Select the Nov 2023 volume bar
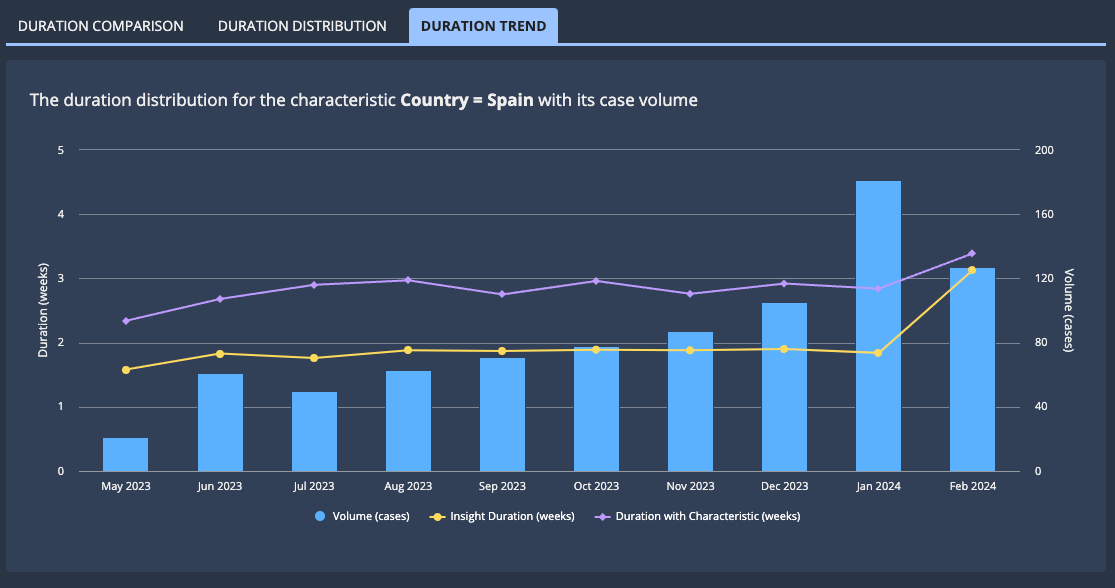This screenshot has height=588, width=1115. pos(690,402)
